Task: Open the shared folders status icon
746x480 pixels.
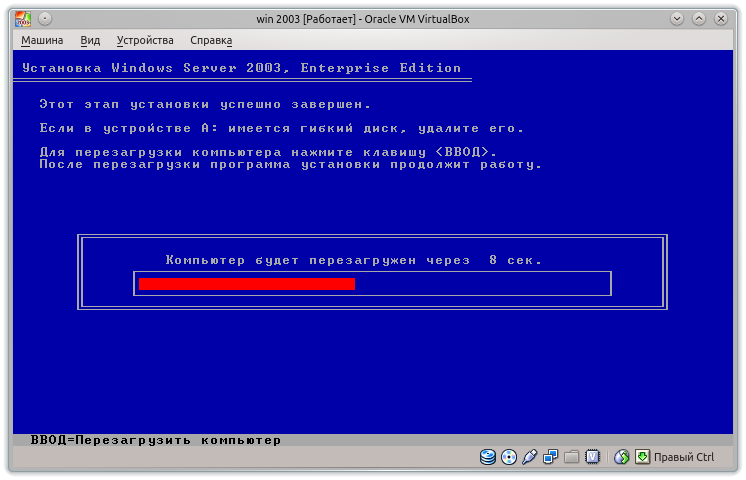Action: pos(571,457)
